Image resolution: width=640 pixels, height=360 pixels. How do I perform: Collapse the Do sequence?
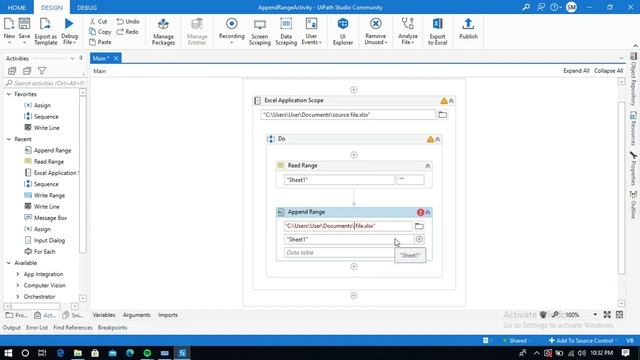(x=438, y=139)
